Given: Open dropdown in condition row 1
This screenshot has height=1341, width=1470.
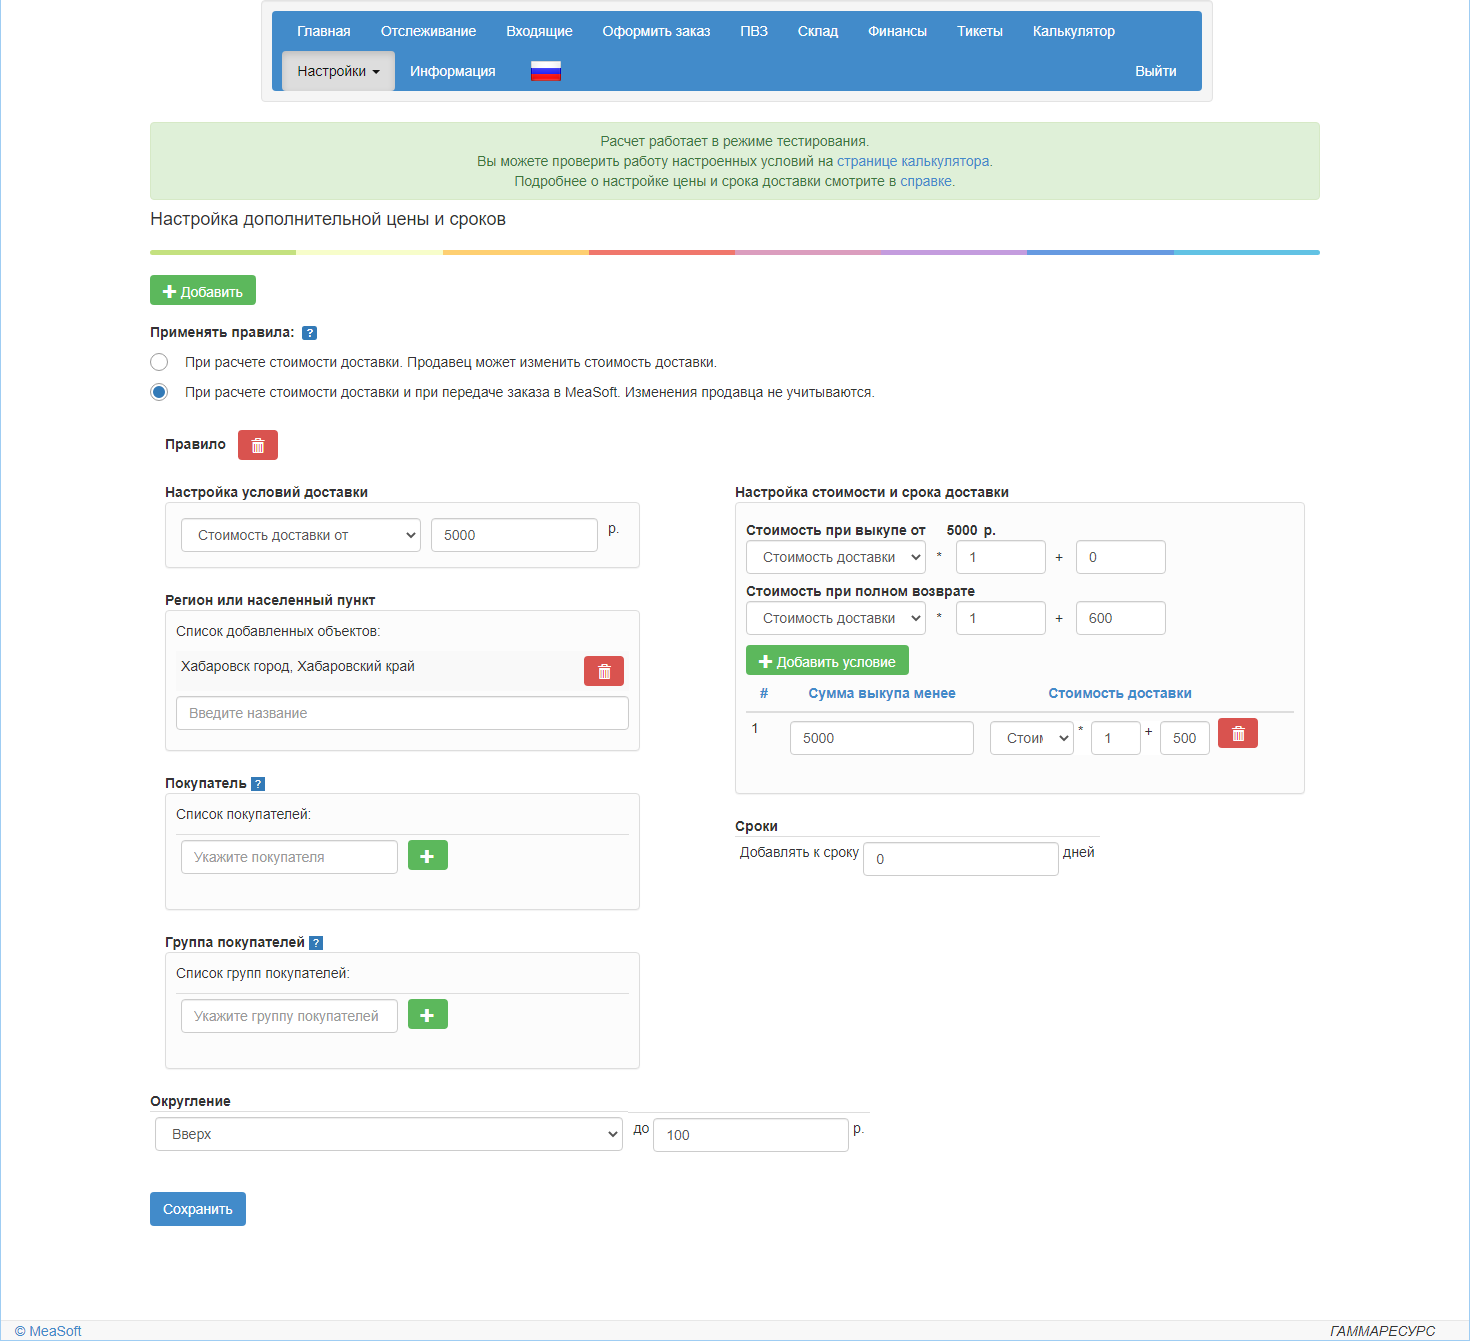Looking at the screenshot, I should 1032,738.
